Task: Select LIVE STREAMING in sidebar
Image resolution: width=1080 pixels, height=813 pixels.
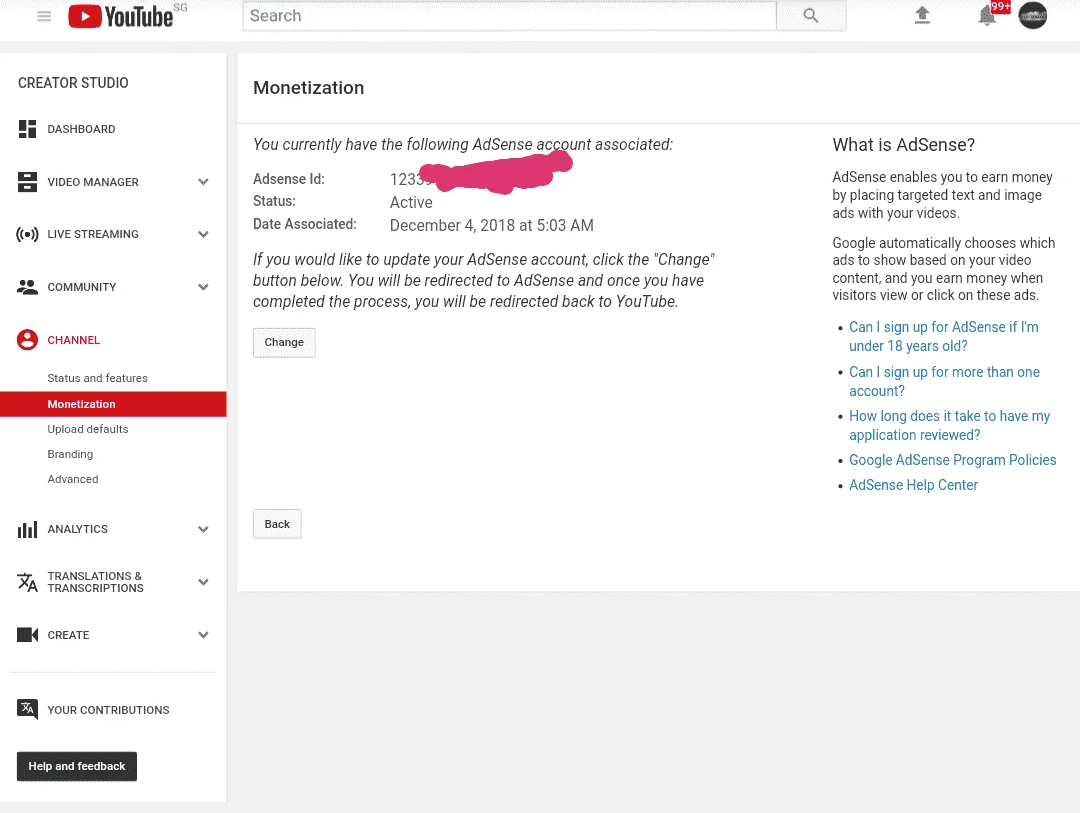Action: click(x=93, y=234)
